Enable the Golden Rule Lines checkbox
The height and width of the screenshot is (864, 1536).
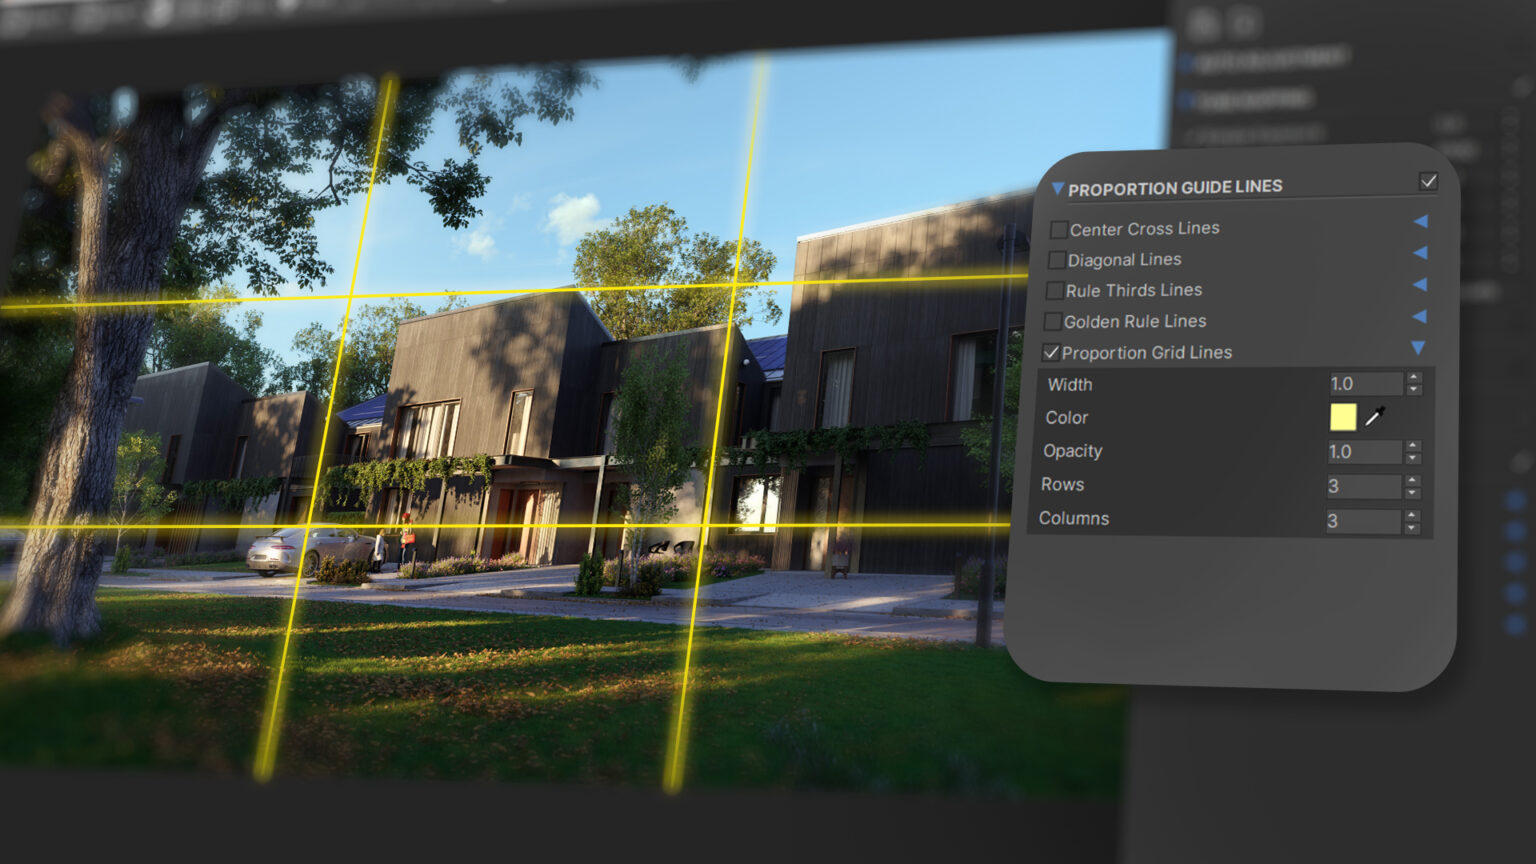click(1052, 322)
